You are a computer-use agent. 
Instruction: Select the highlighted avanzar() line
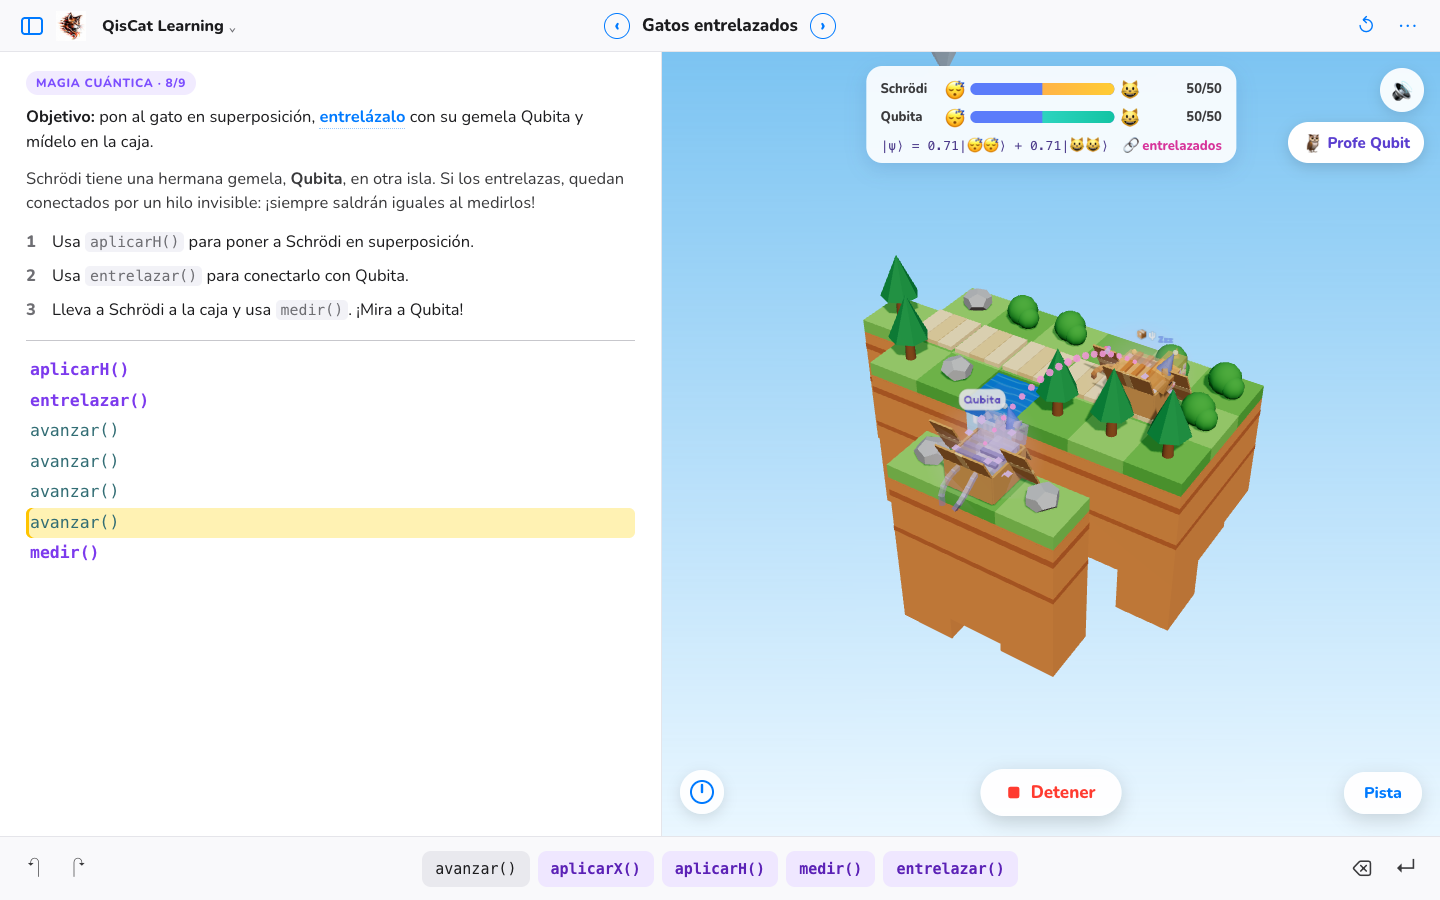330,523
